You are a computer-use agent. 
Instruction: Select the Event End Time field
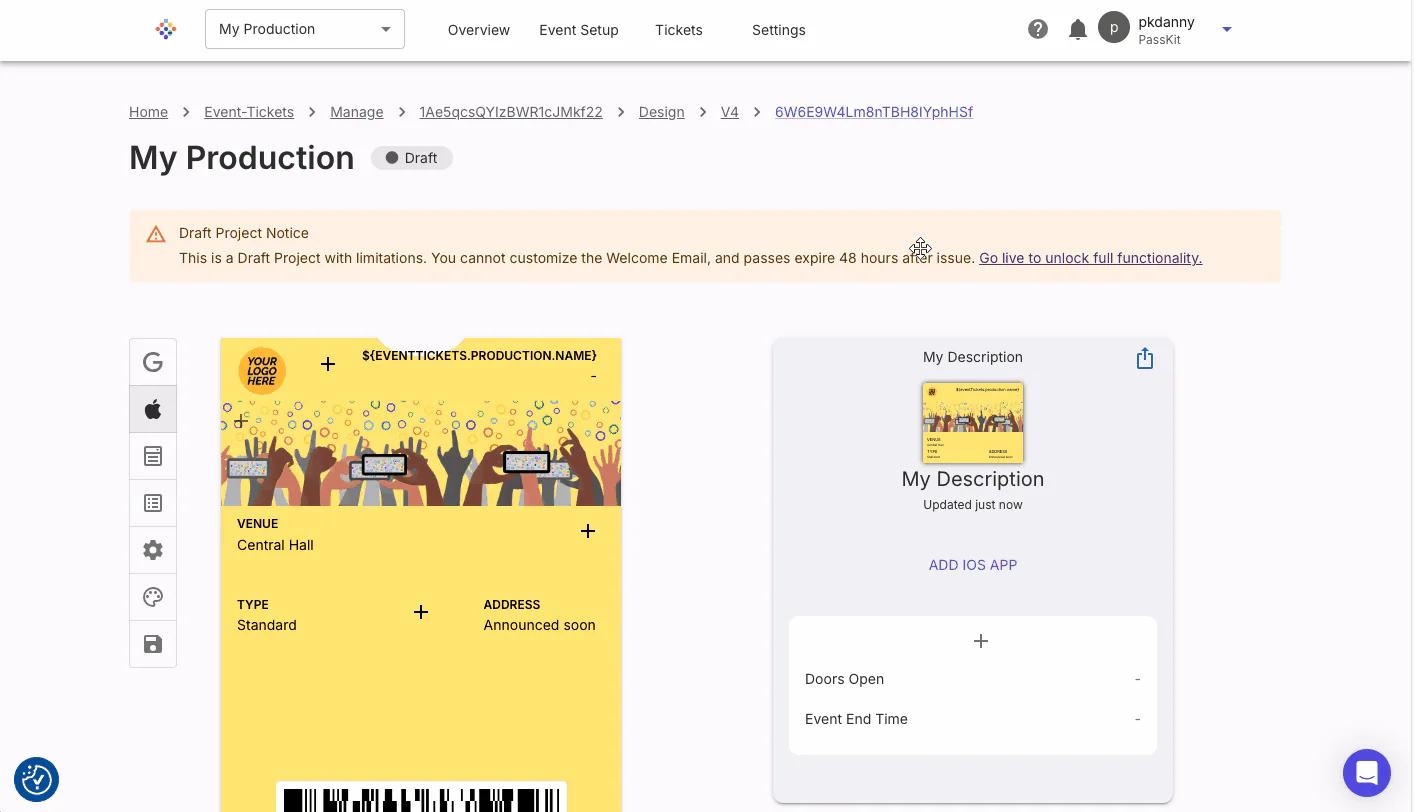[973, 719]
